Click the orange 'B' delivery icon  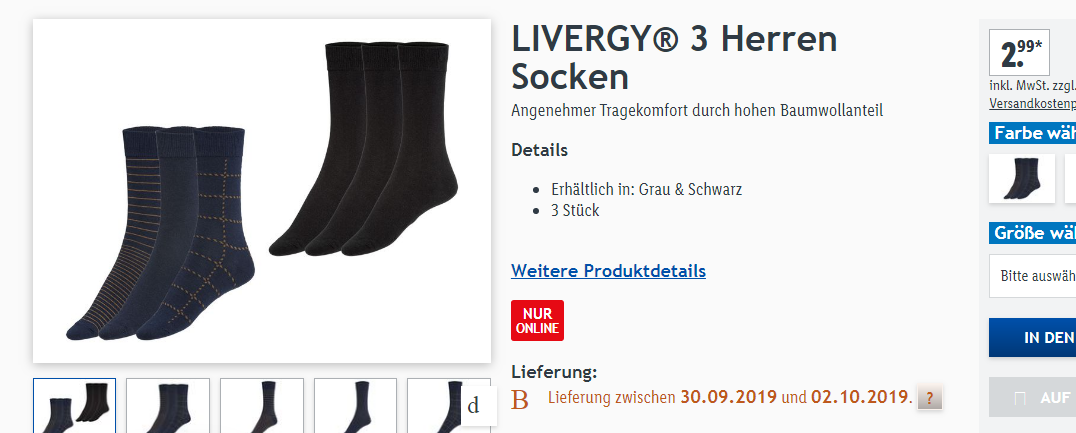pyautogui.click(x=520, y=400)
